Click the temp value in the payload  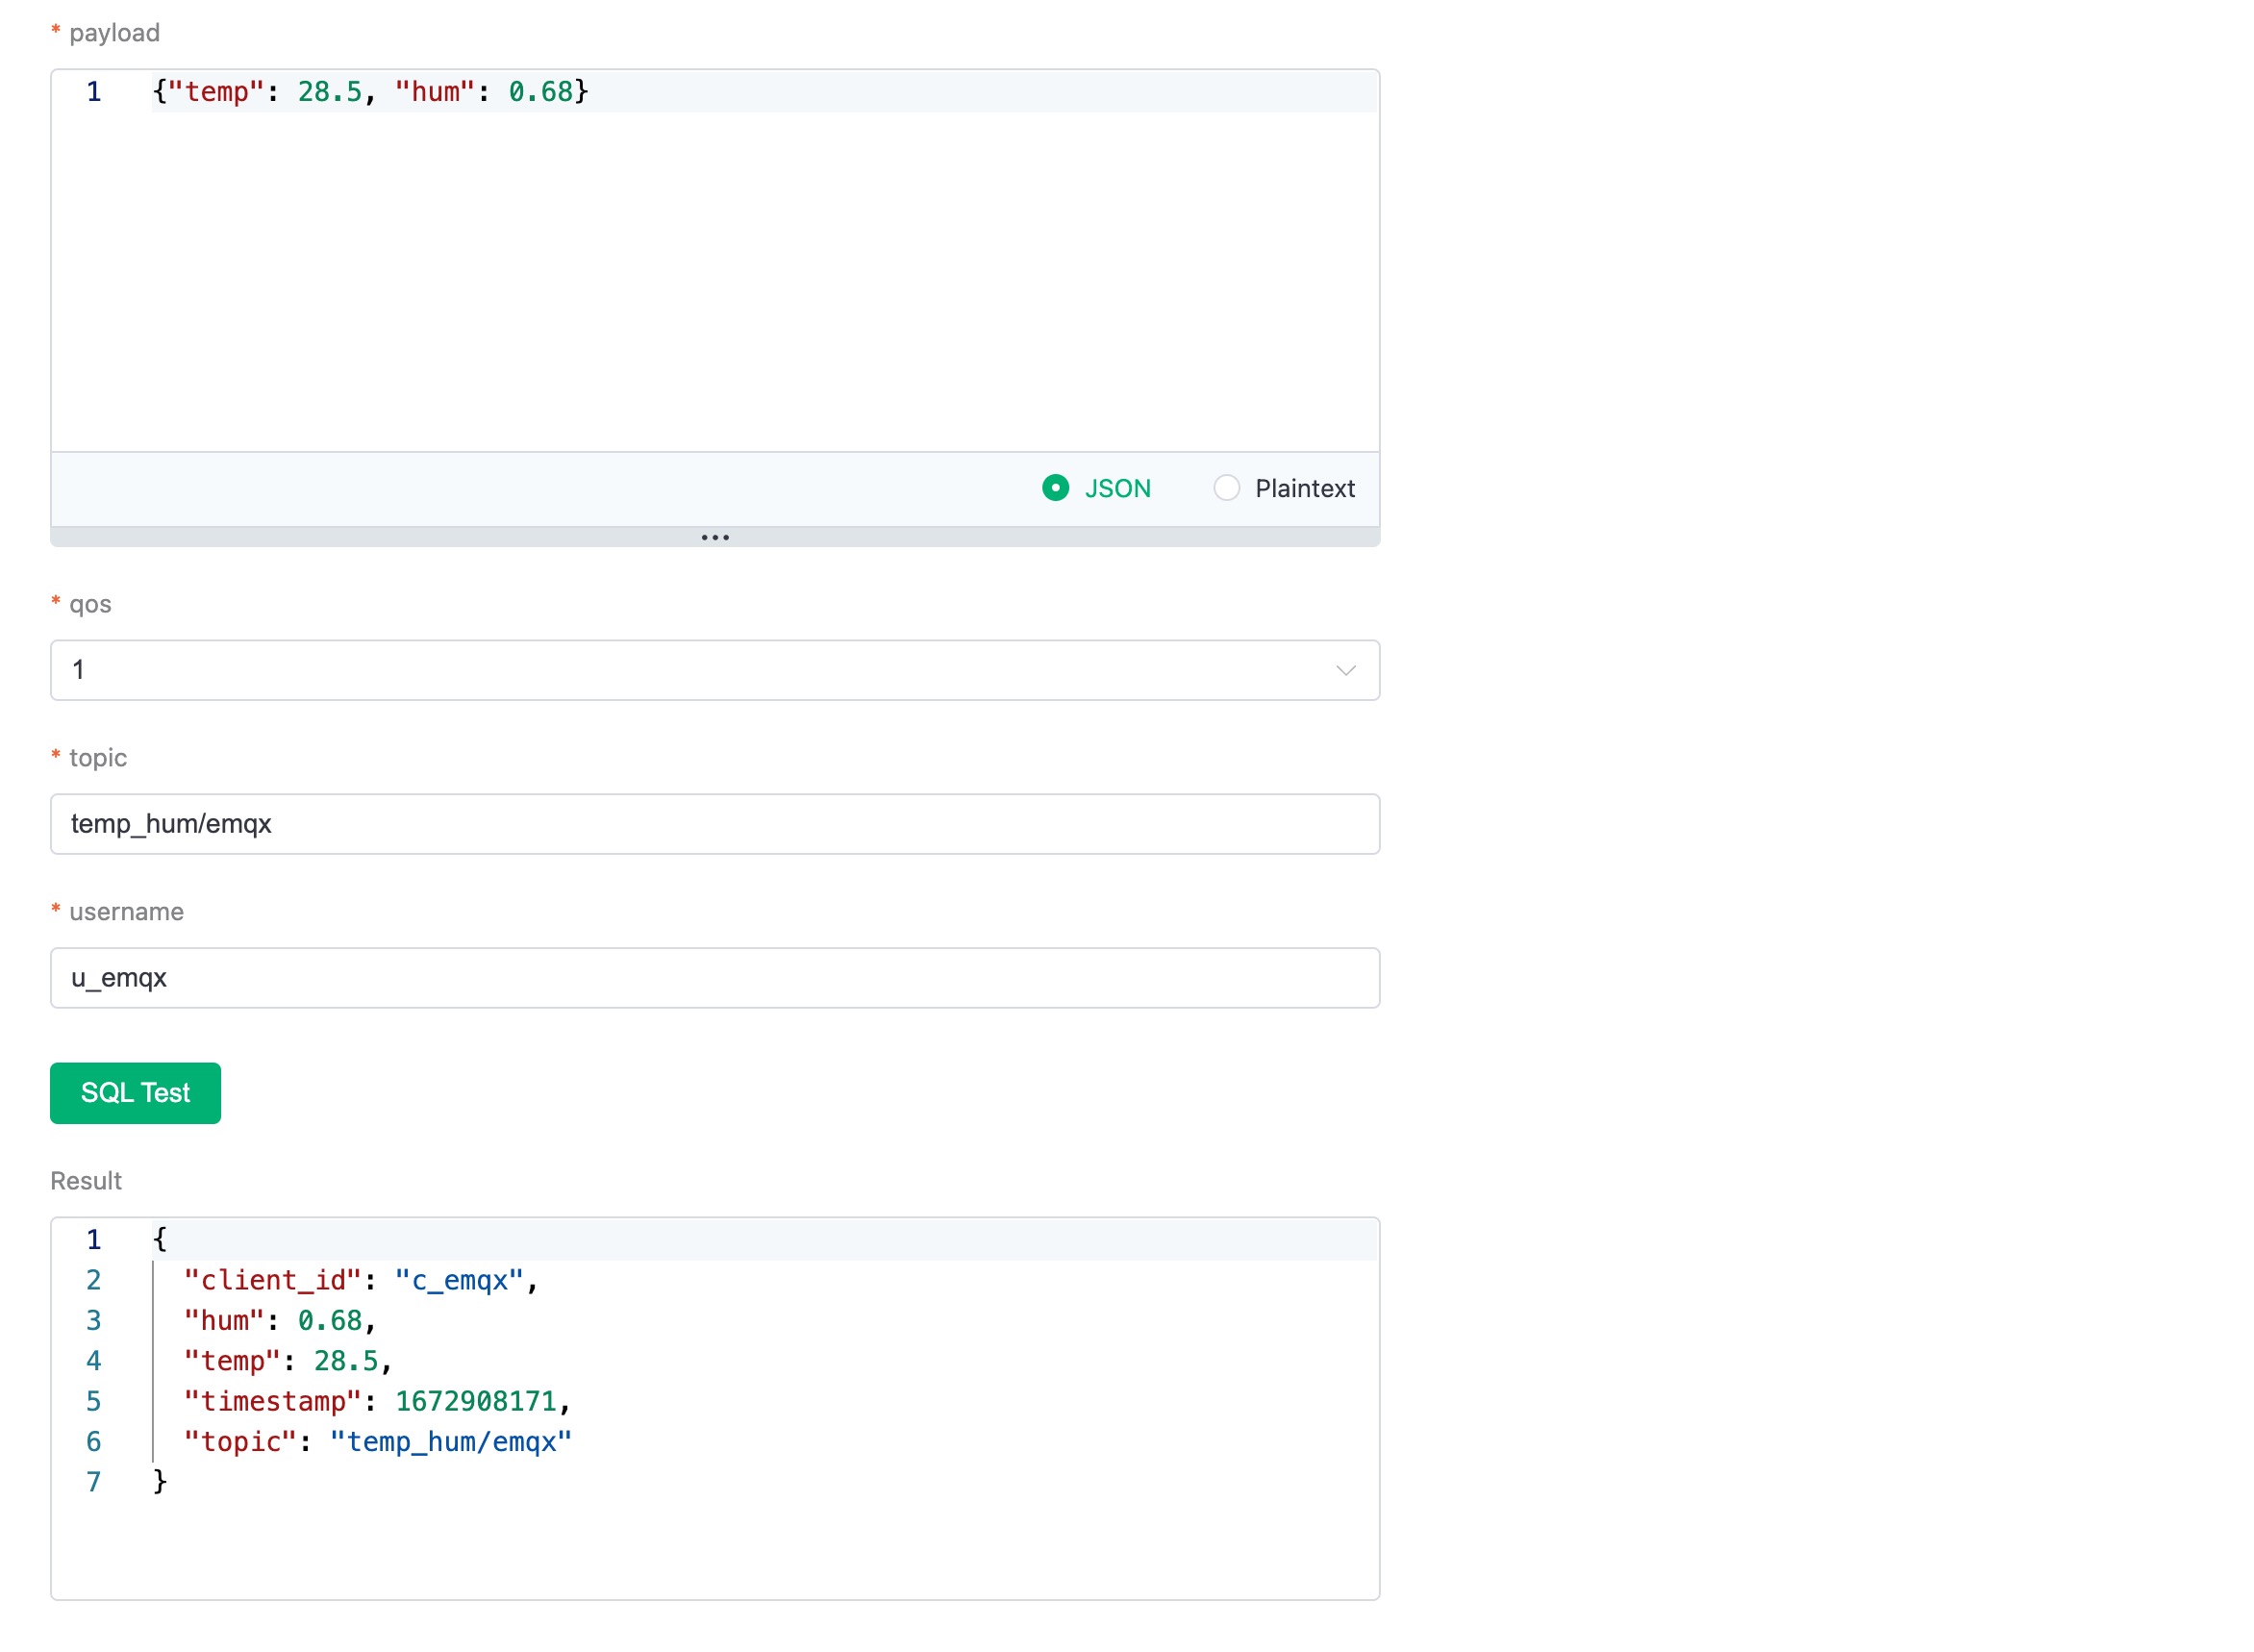click(332, 91)
